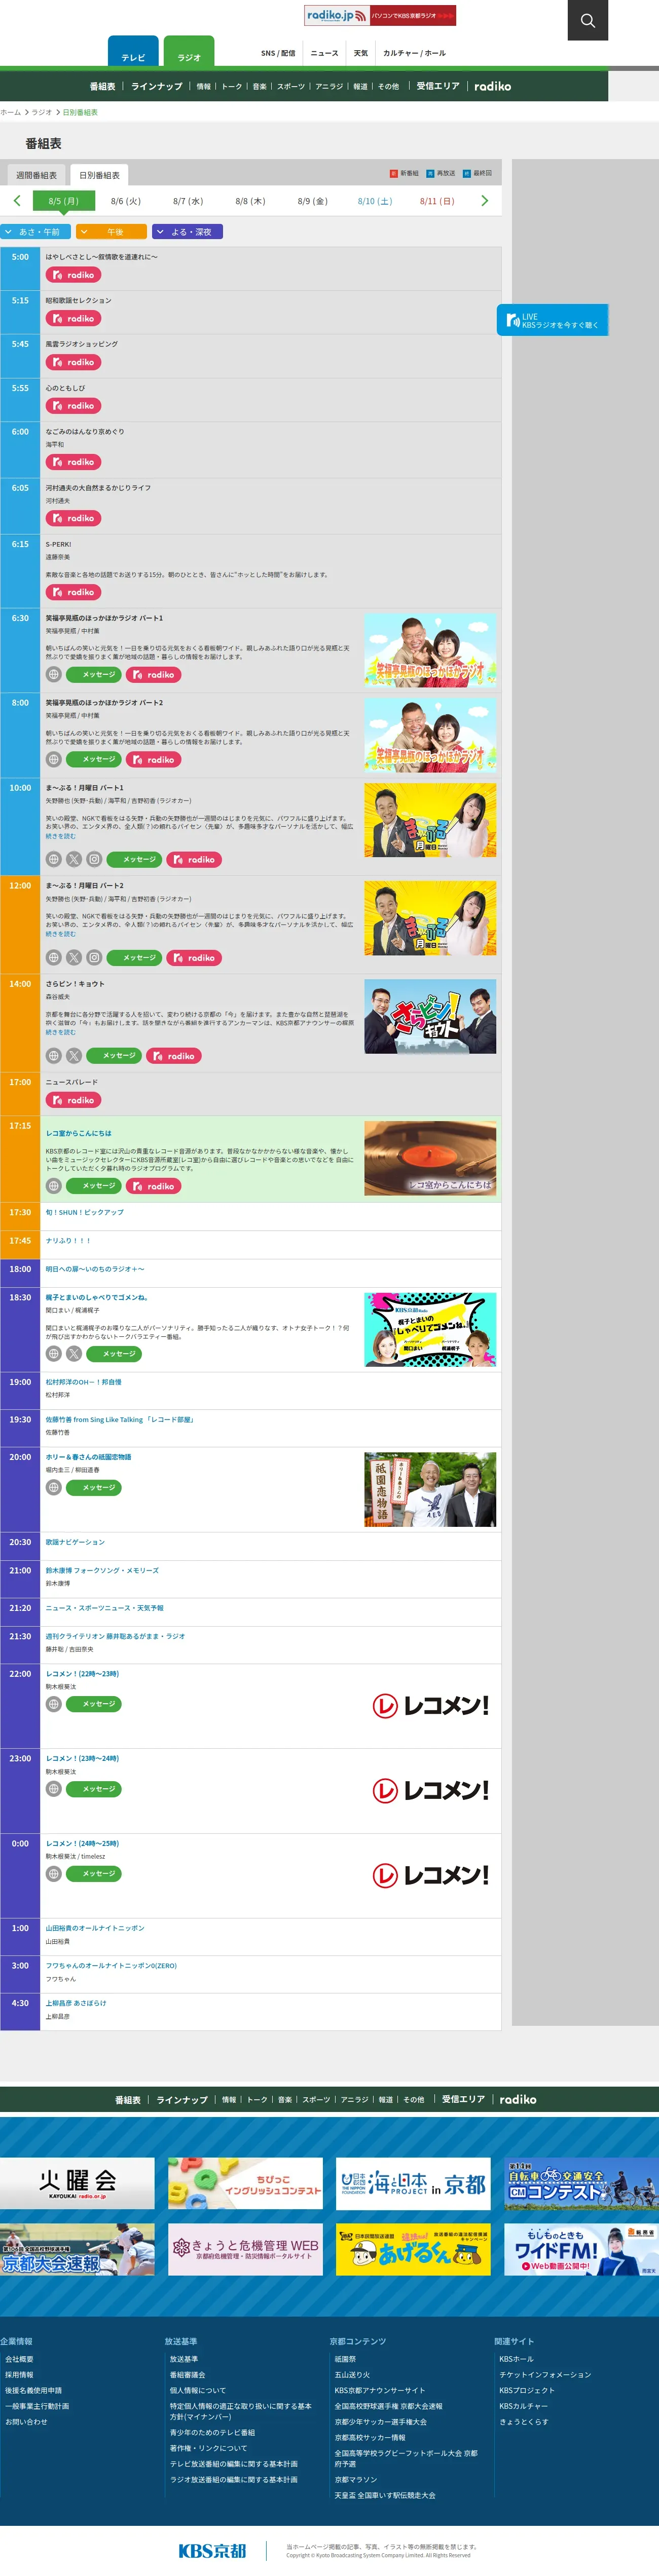Open website icon for ホリー&善さんの祇園恋物語
659x2576 pixels.
point(54,1488)
